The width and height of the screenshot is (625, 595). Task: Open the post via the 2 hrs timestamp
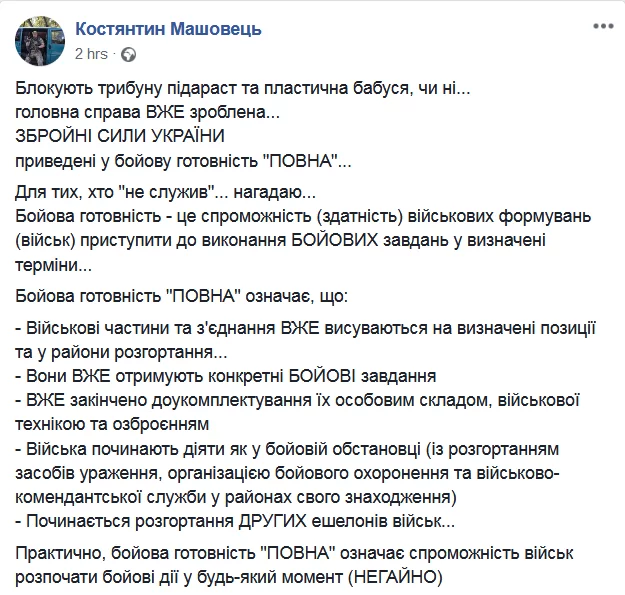91,54
